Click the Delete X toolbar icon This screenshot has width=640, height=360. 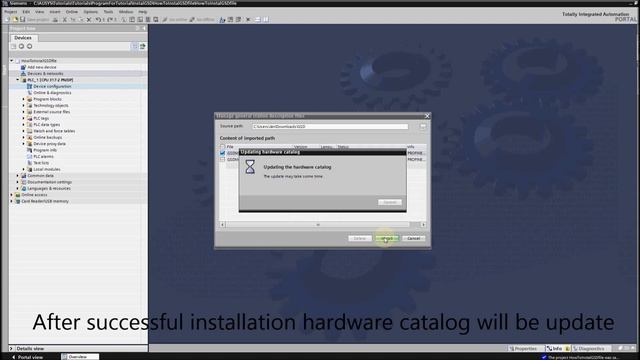coord(89,20)
